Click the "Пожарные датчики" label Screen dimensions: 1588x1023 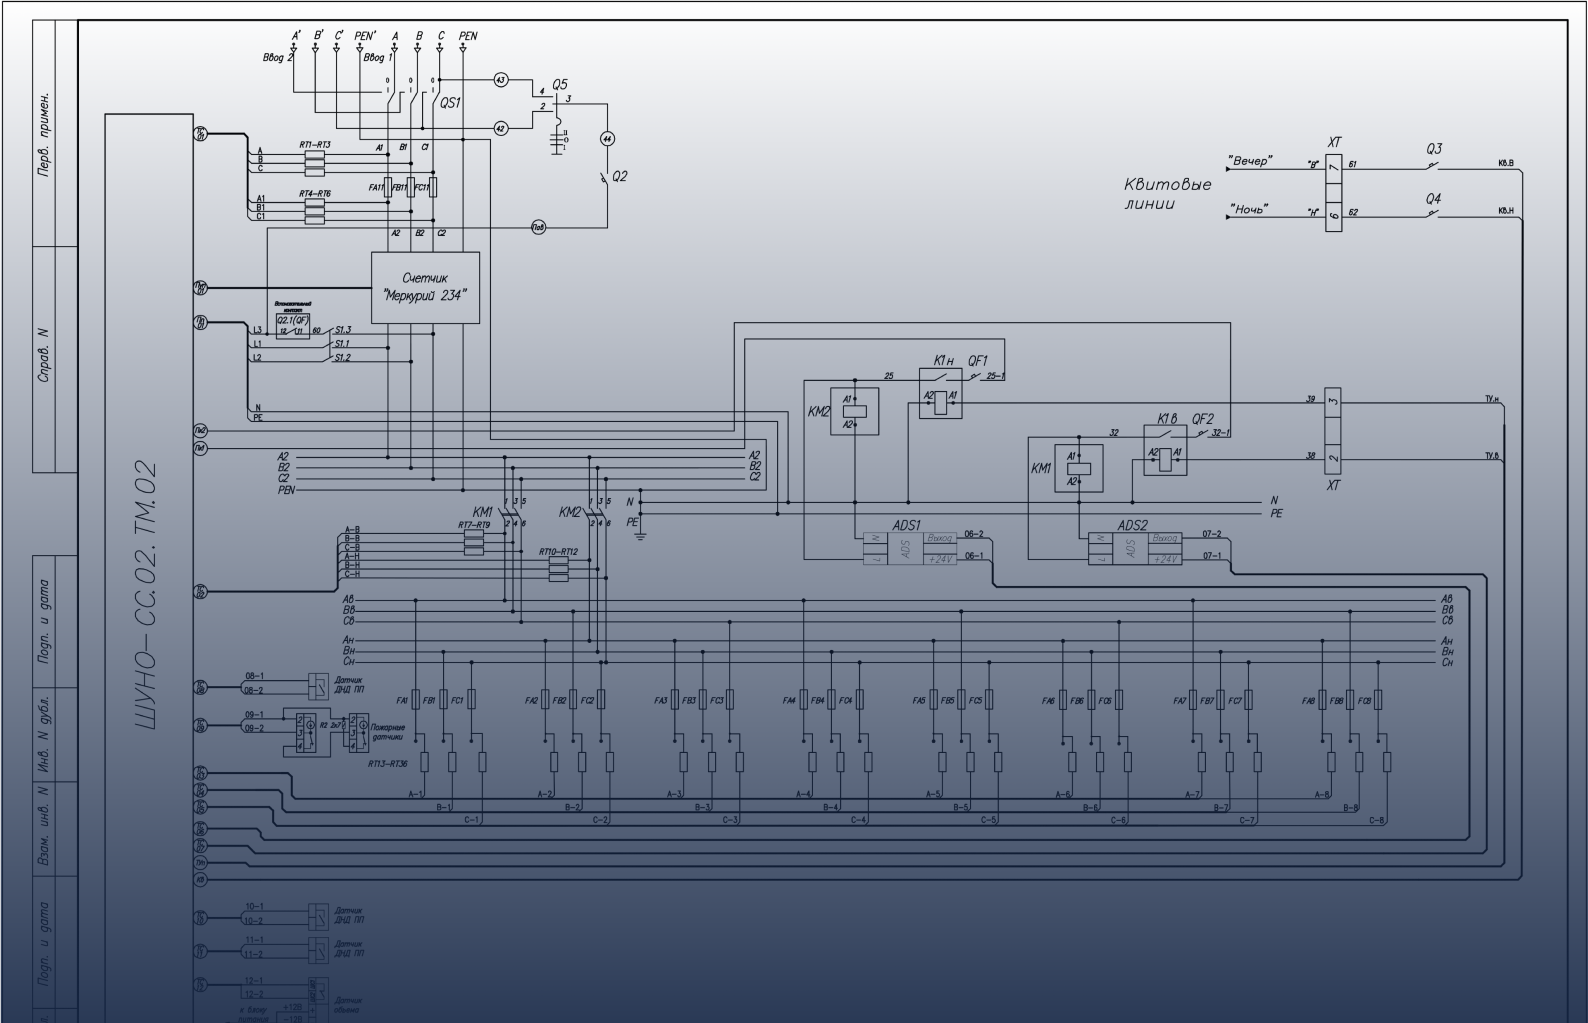point(389,731)
